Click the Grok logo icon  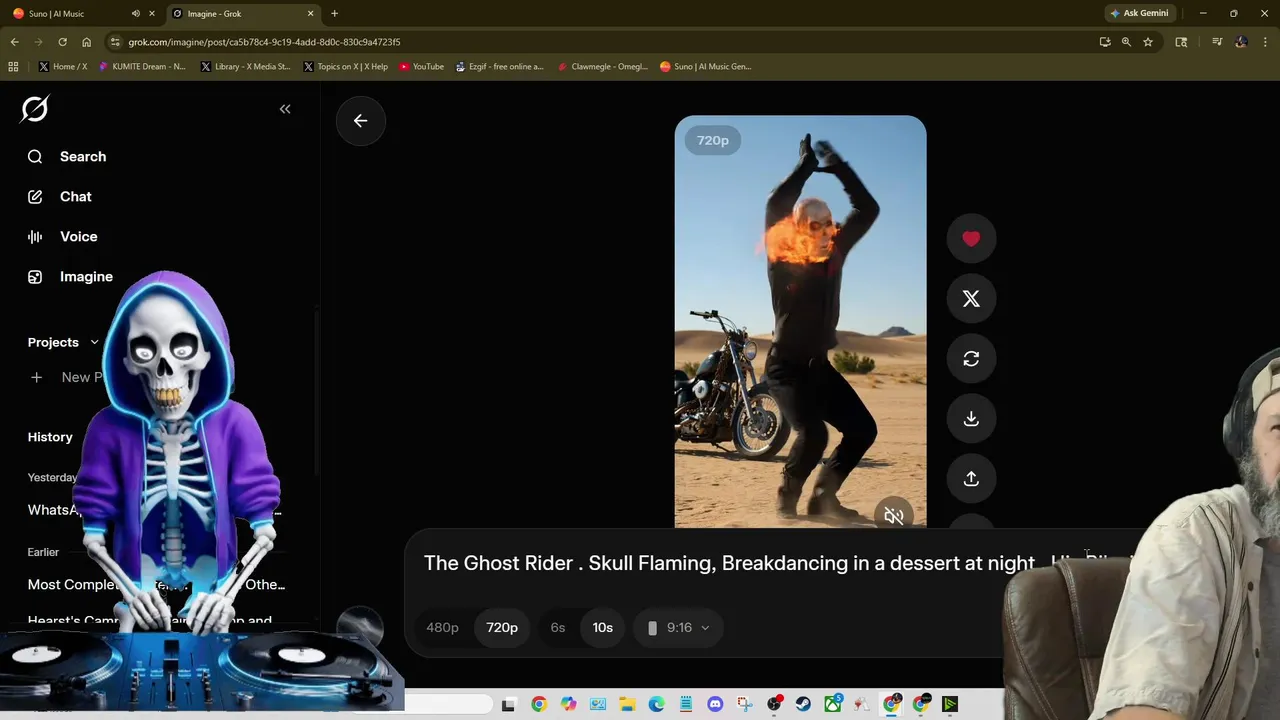pyautogui.click(x=35, y=108)
